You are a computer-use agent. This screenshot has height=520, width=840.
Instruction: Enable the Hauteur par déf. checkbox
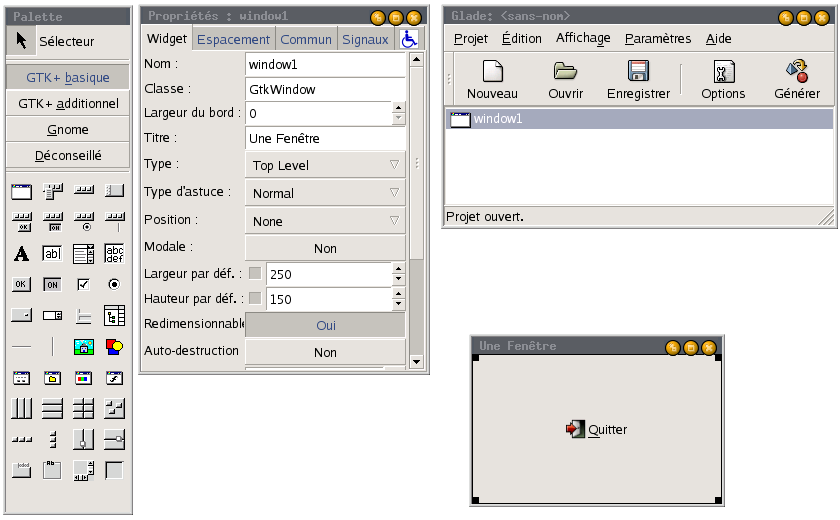click(x=255, y=298)
